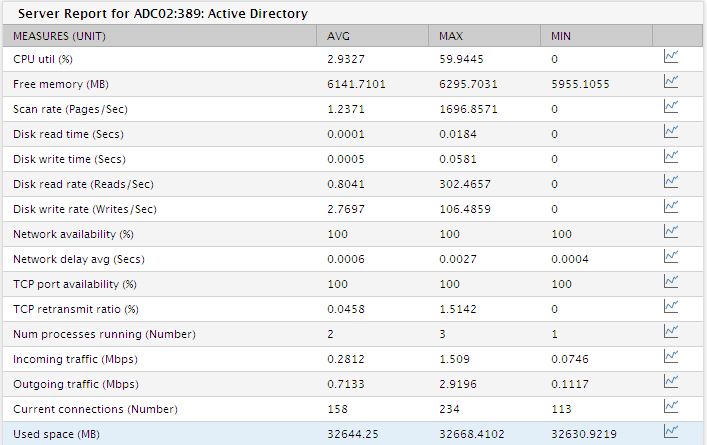The image size is (707, 445).
Task: Open the graph icon for Network delay avg
Action: pos(671,257)
